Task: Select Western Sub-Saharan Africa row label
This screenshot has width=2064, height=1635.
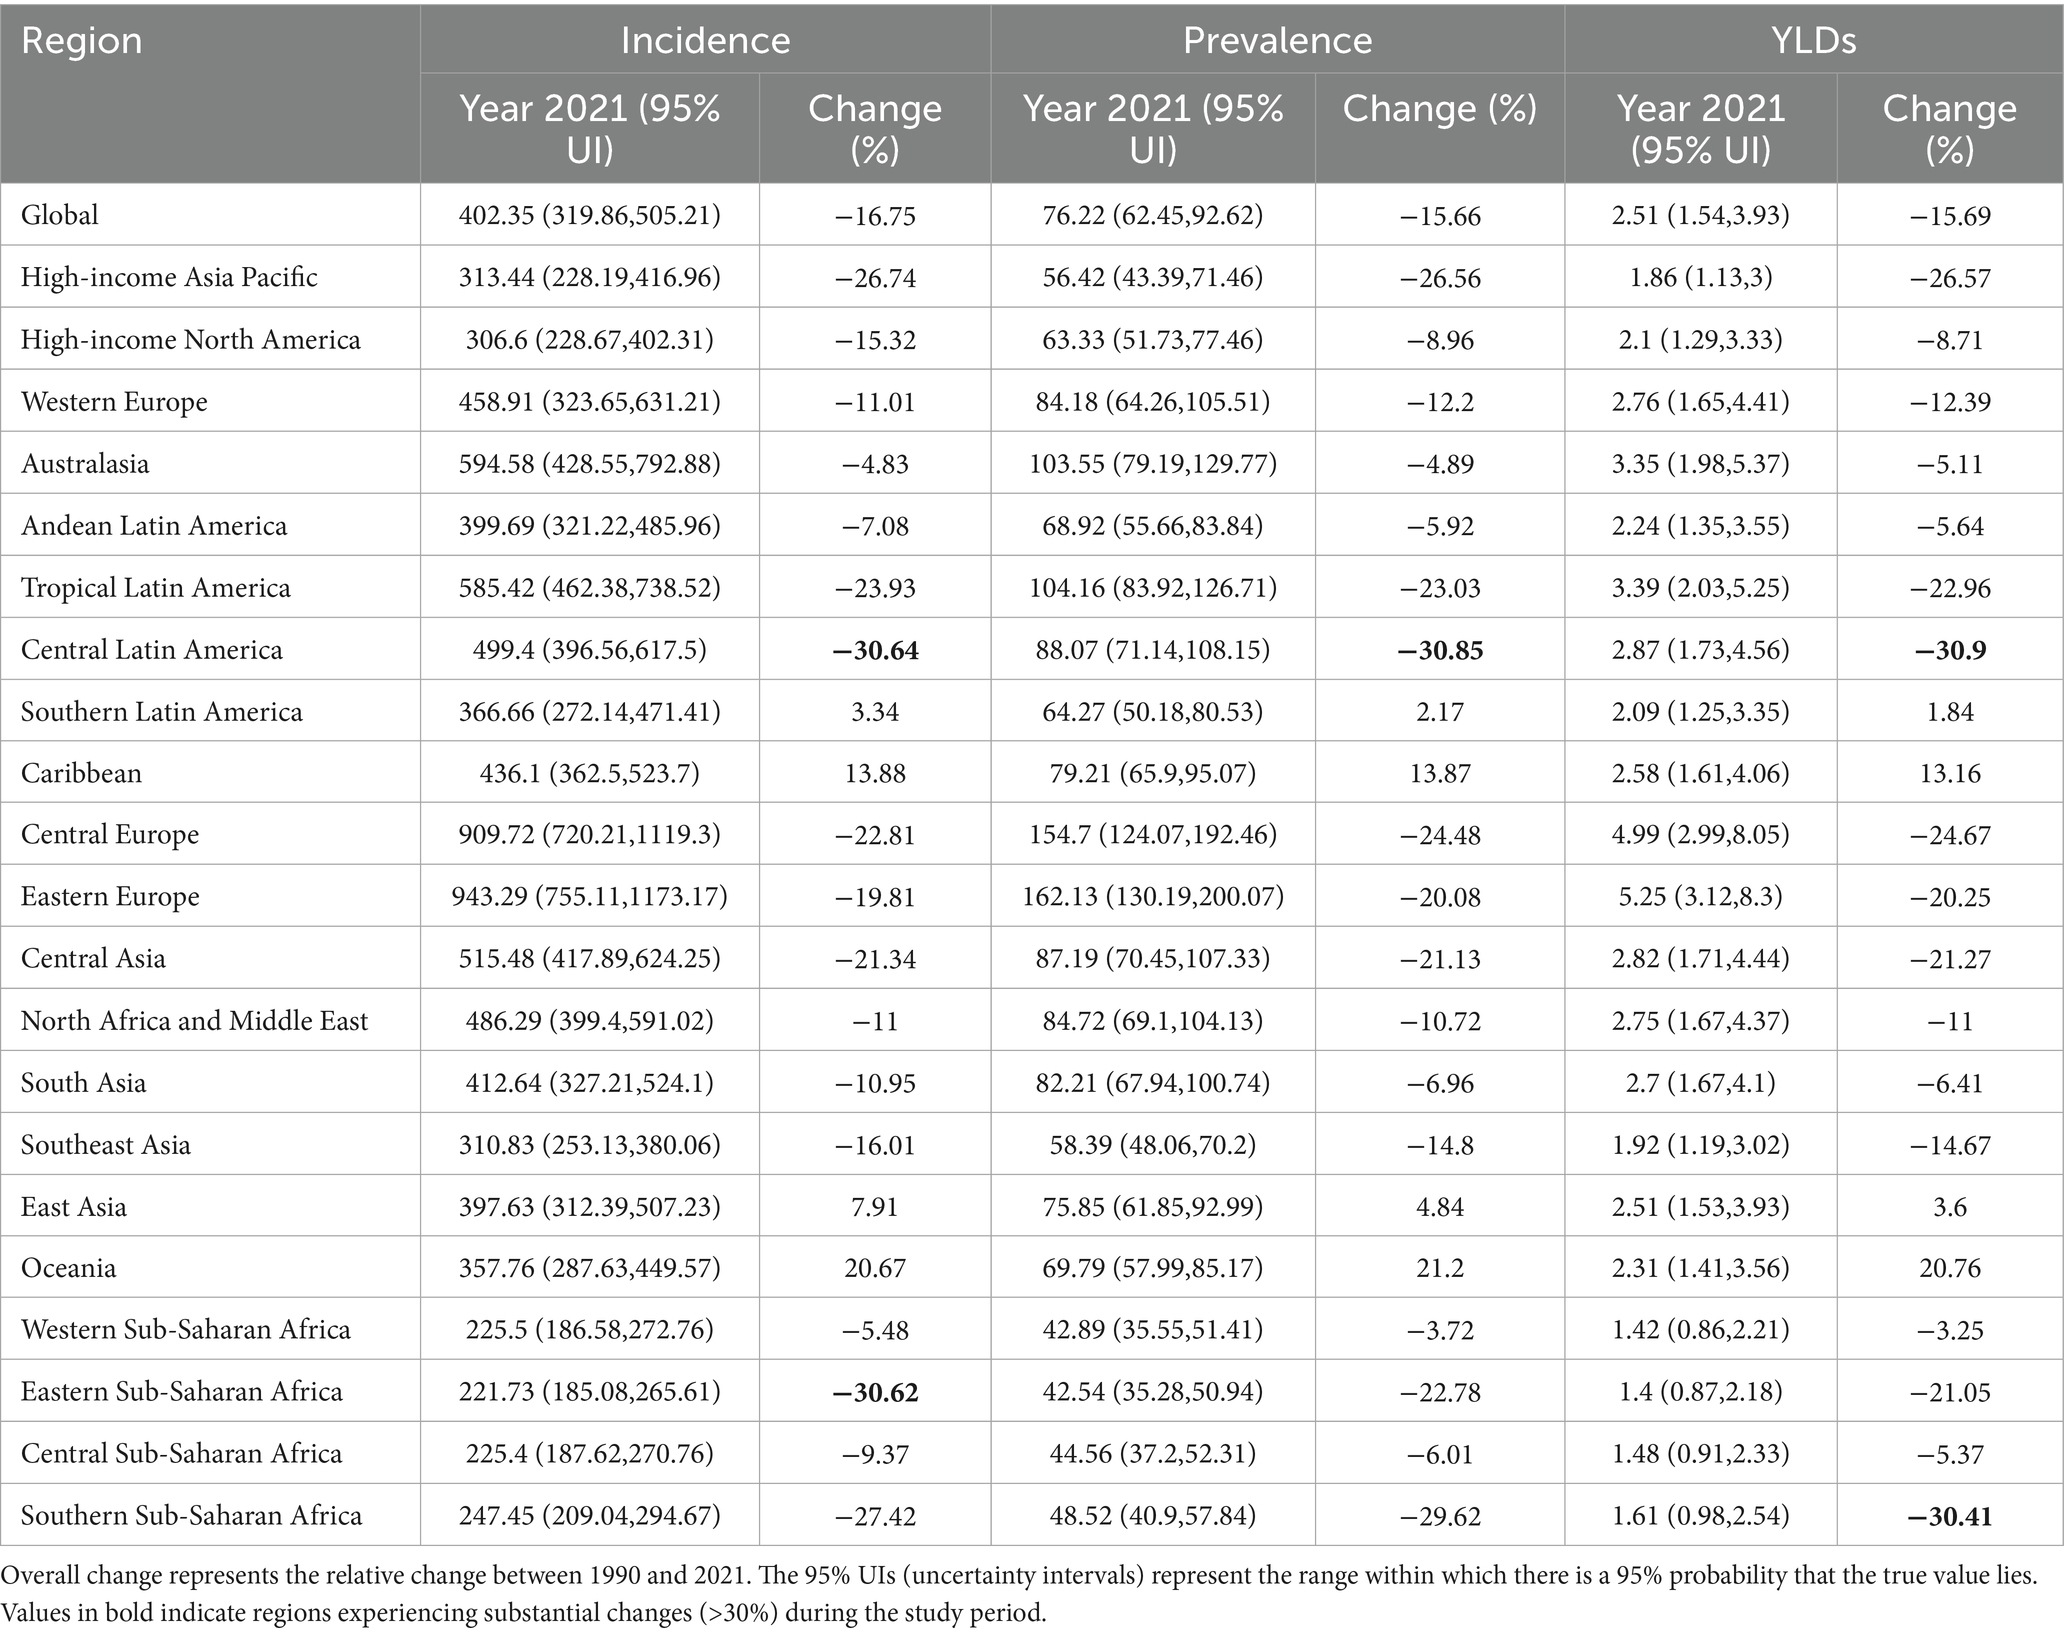Action: coord(186,1329)
